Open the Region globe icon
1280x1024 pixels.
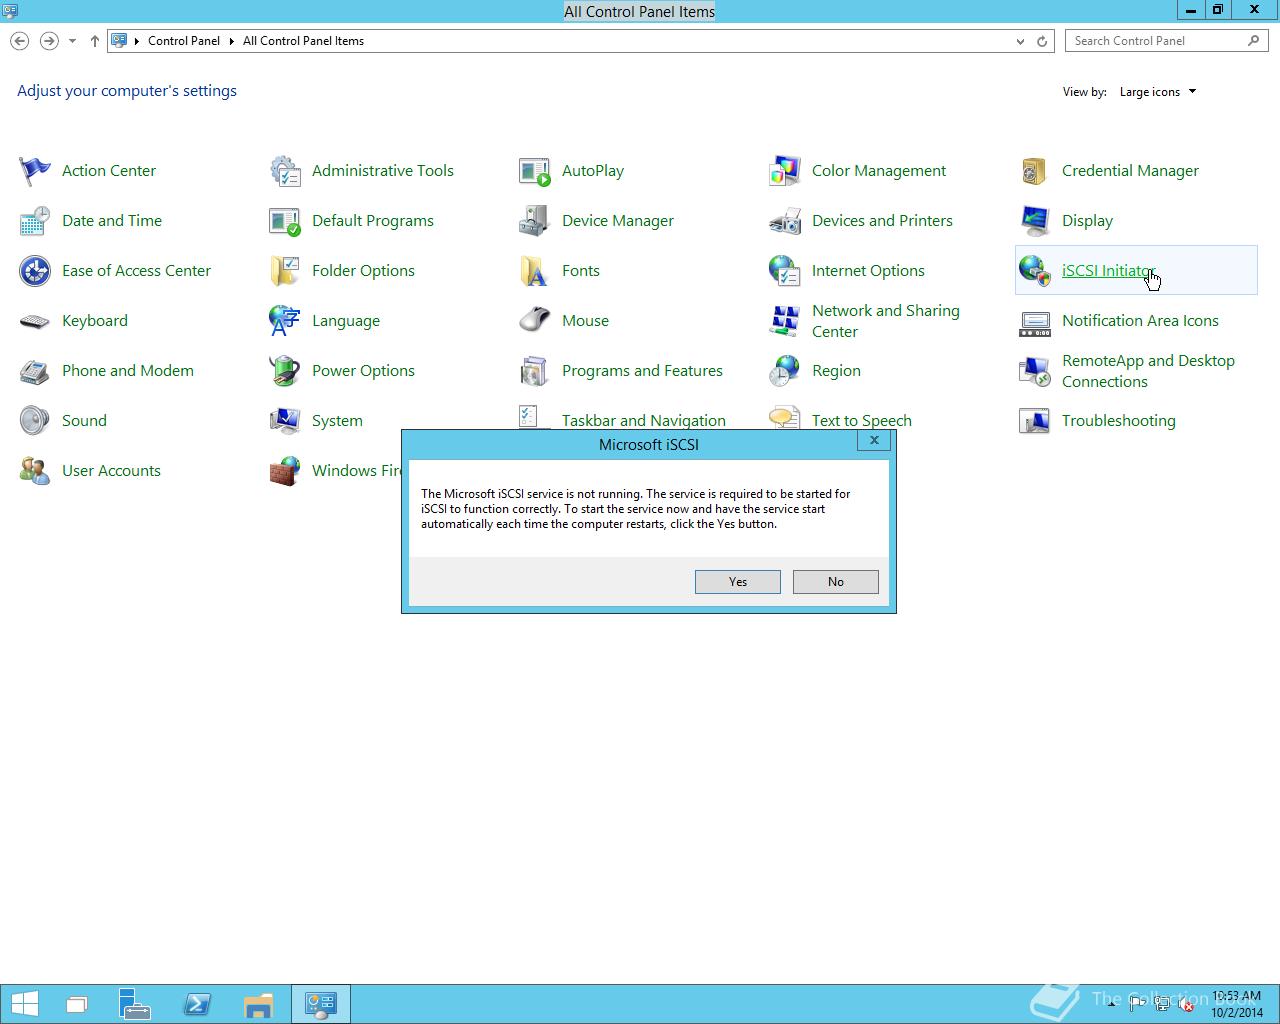pyautogui.click(x=785, y=371)
